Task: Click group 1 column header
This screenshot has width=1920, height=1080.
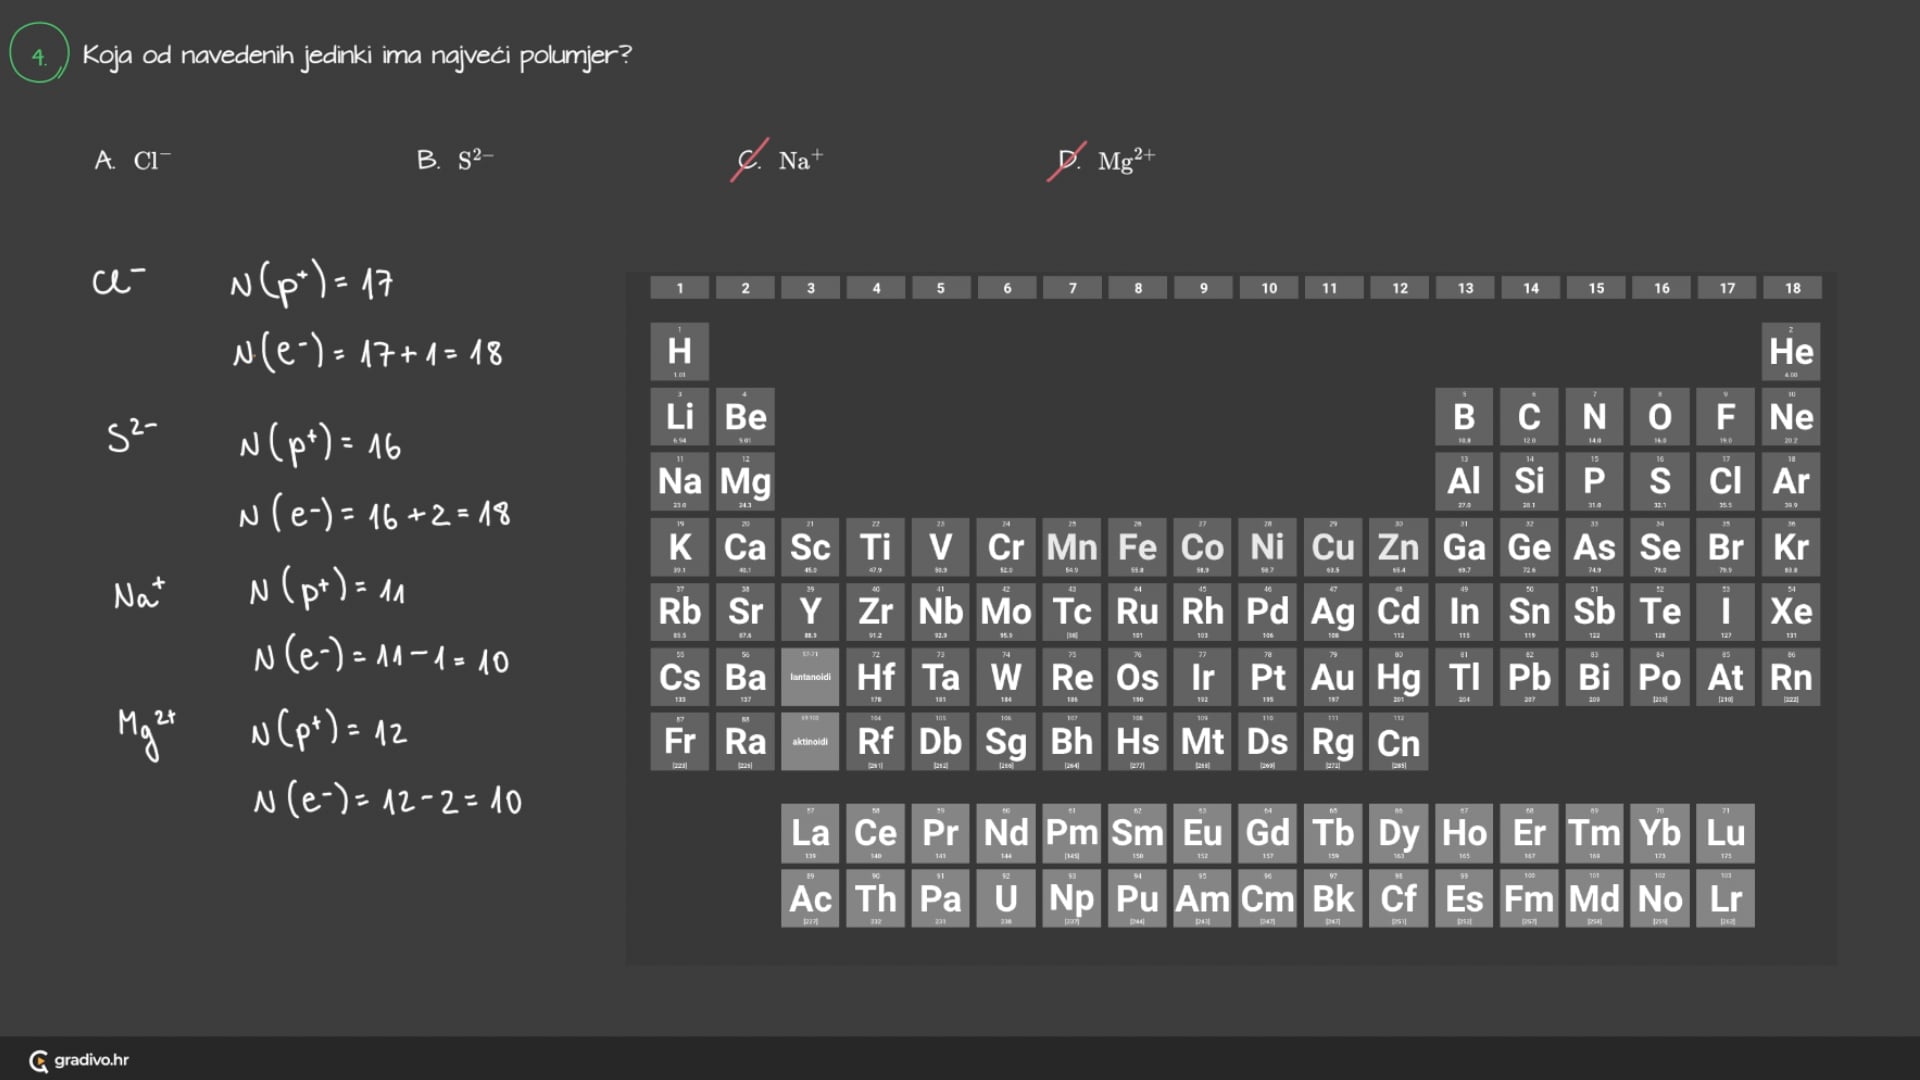Action: pos(679,288)
